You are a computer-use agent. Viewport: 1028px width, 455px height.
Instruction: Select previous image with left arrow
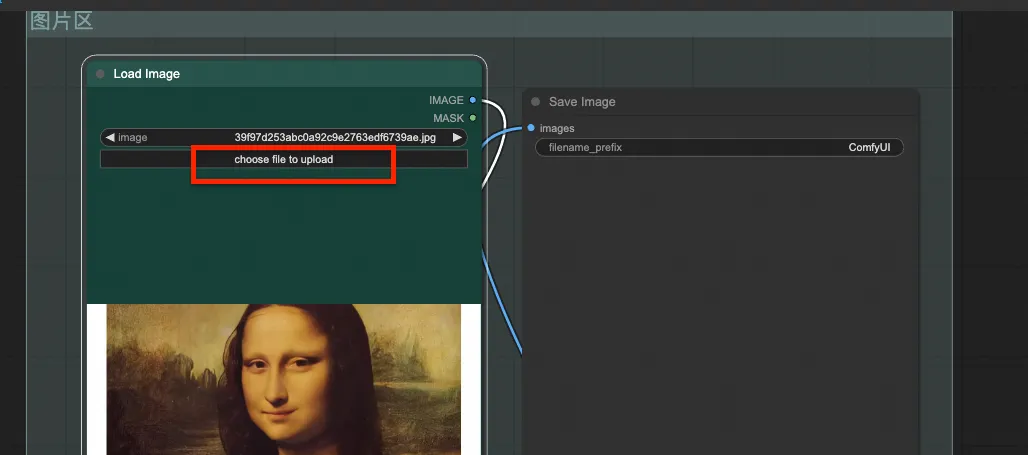109,138
